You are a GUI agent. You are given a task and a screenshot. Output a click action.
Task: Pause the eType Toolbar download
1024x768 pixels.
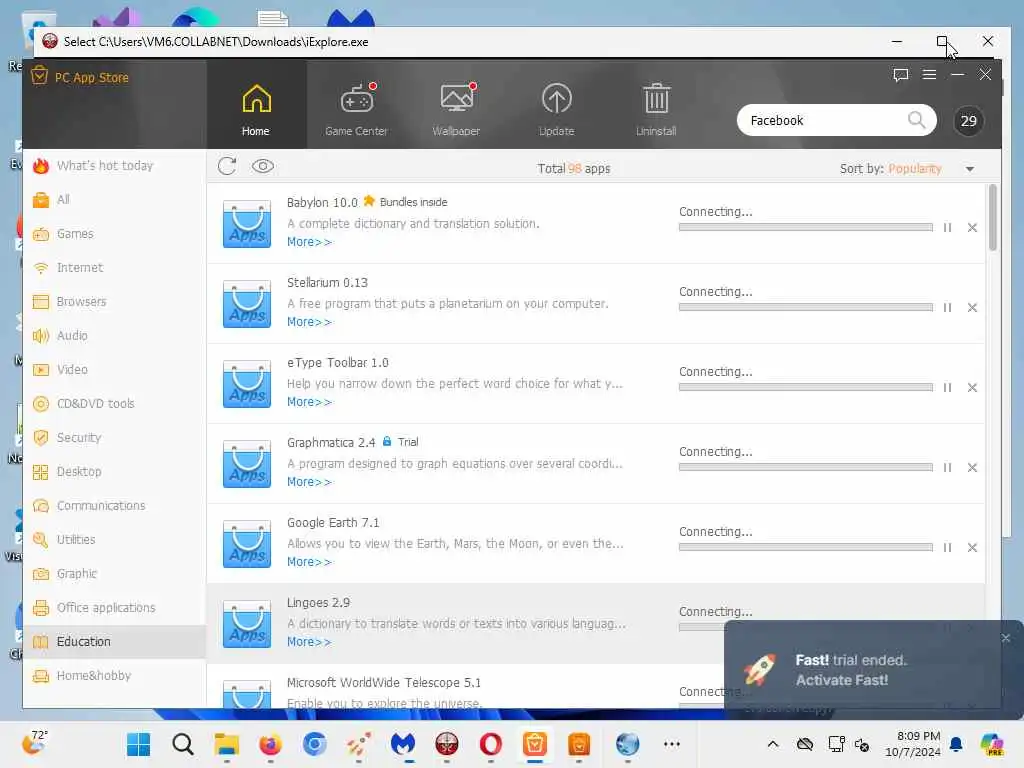pos(947,387)
